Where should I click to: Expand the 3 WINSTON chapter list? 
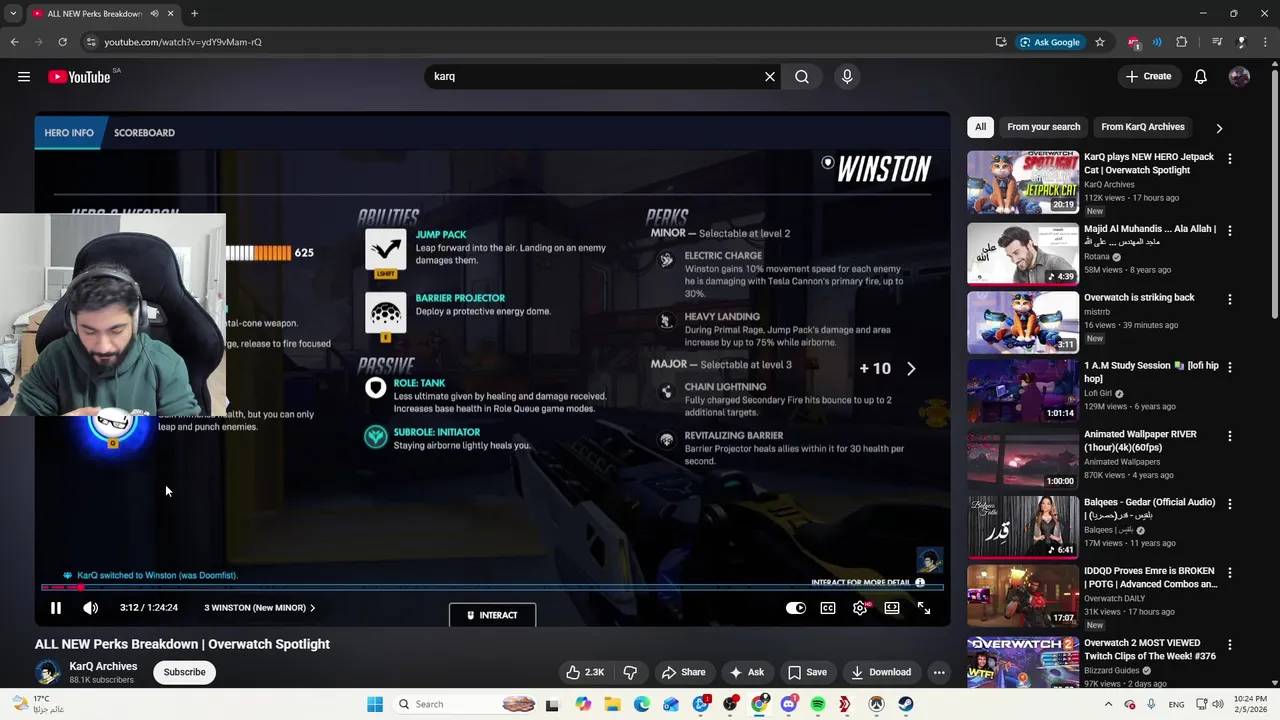[x=260, y=608]
